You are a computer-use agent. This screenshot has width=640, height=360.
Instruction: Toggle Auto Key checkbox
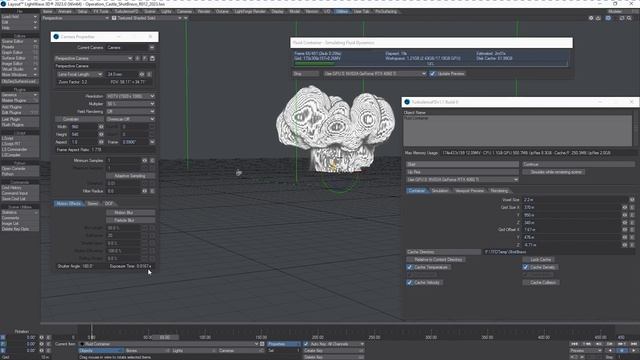[306, 344]
